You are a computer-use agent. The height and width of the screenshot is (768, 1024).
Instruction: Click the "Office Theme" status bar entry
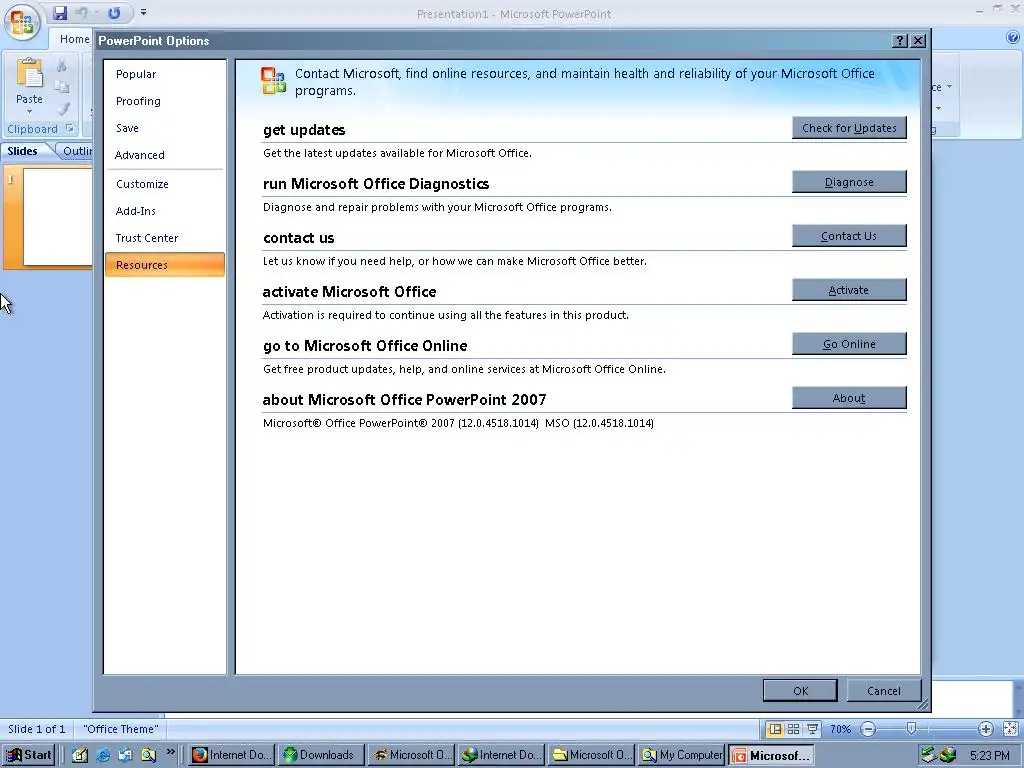[x=121, y=729]
